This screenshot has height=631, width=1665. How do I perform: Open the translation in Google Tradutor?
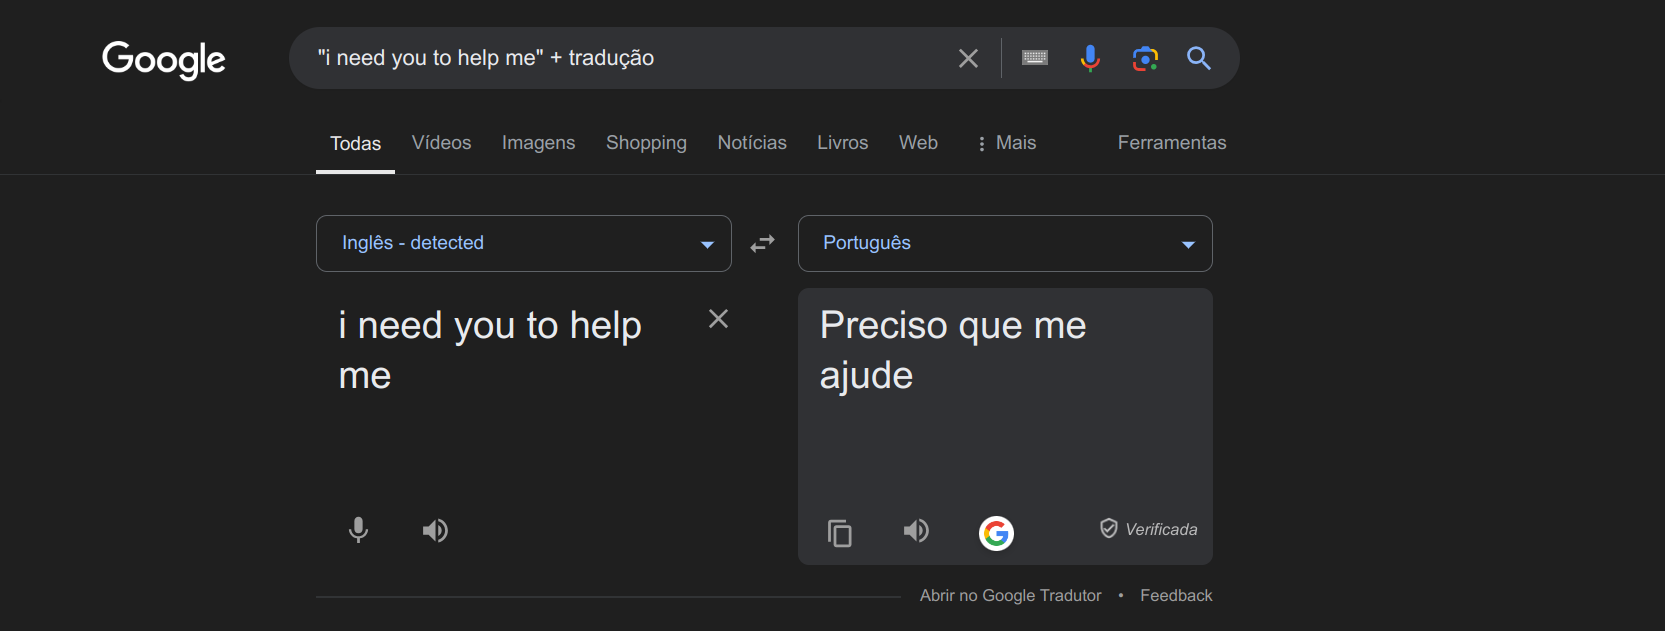point(1010,595)
